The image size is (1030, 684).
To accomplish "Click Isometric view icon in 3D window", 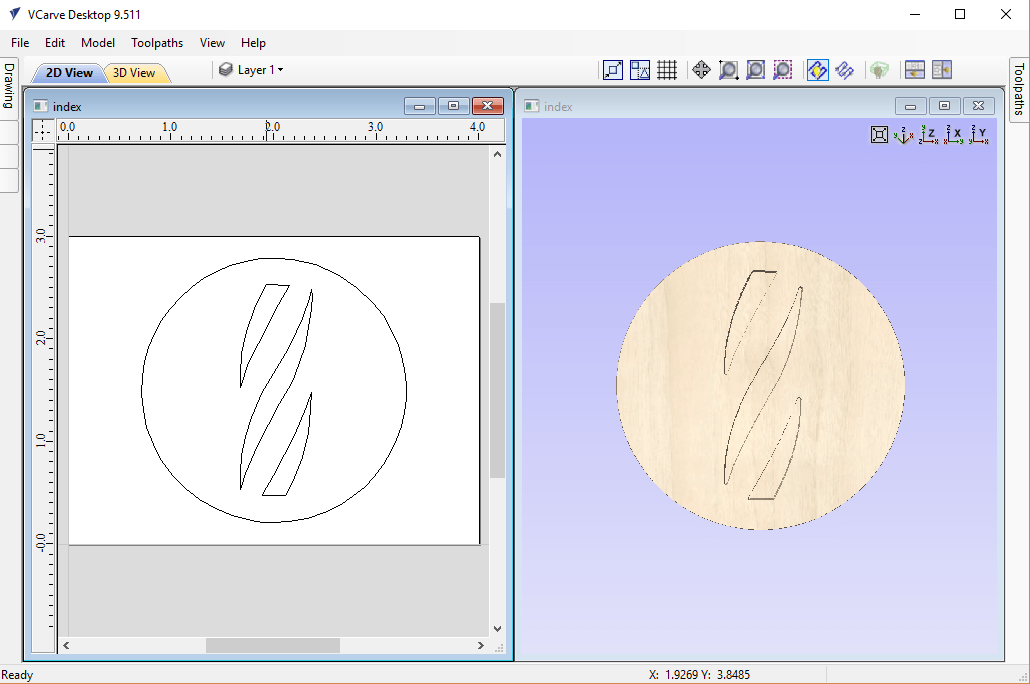I will [905, 135].
